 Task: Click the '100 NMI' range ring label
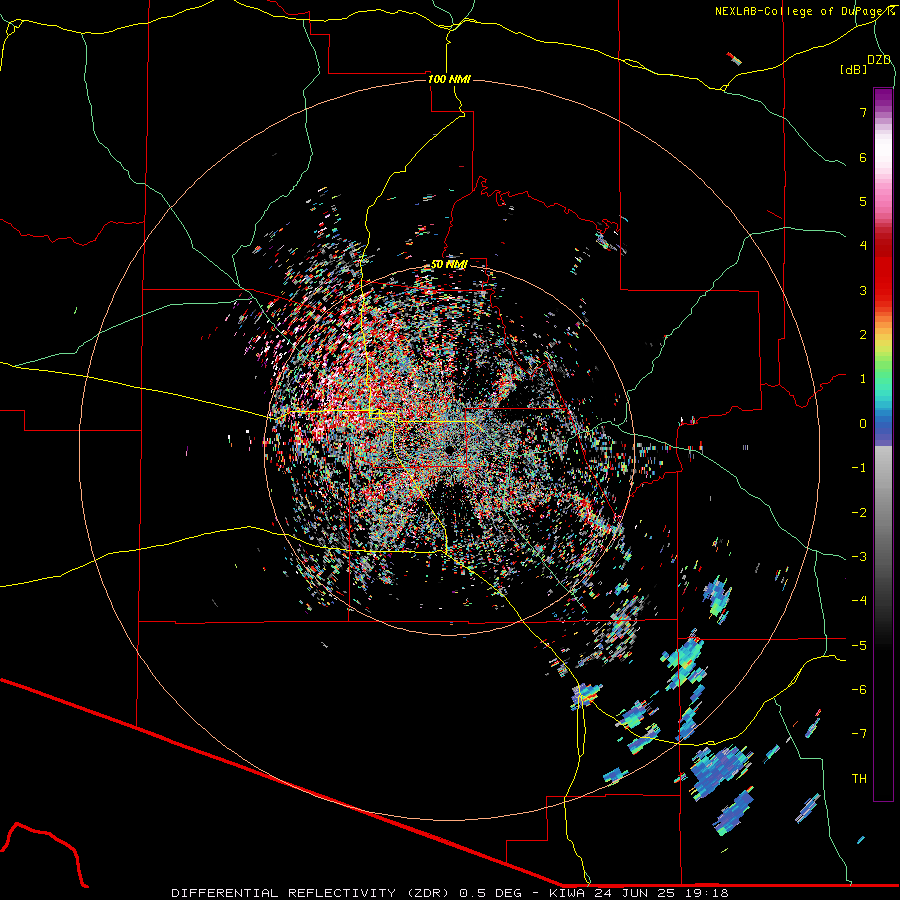449,79
